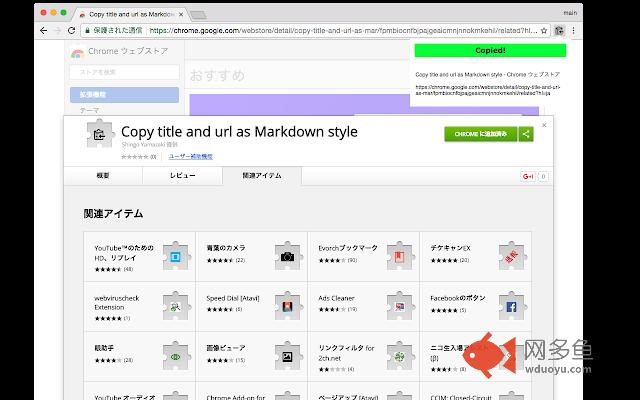Viewport: 640px width, 400px height.
Task: Click the おすすめ heading
Action: tap(217, 76)
